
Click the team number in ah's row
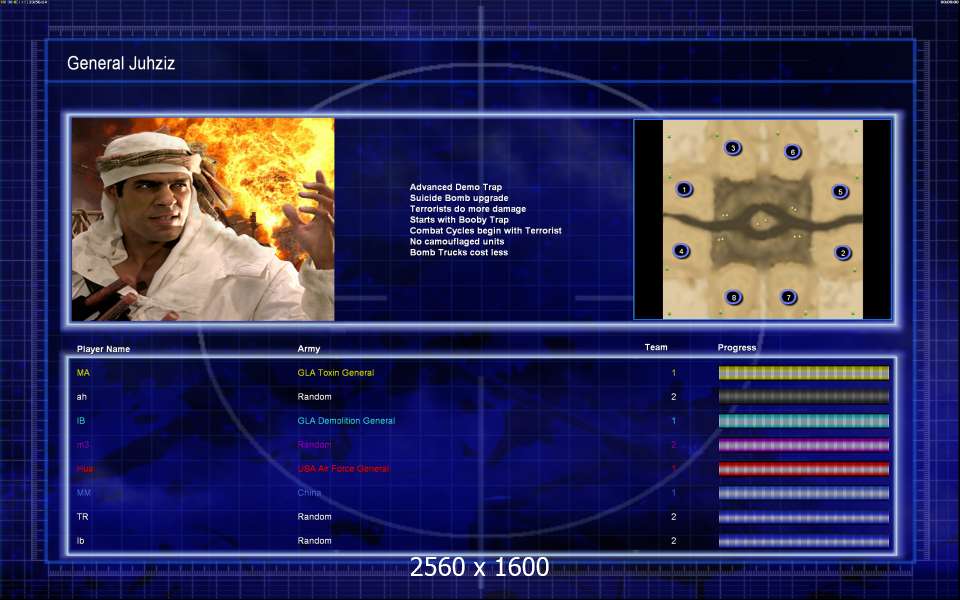point(673,397)
